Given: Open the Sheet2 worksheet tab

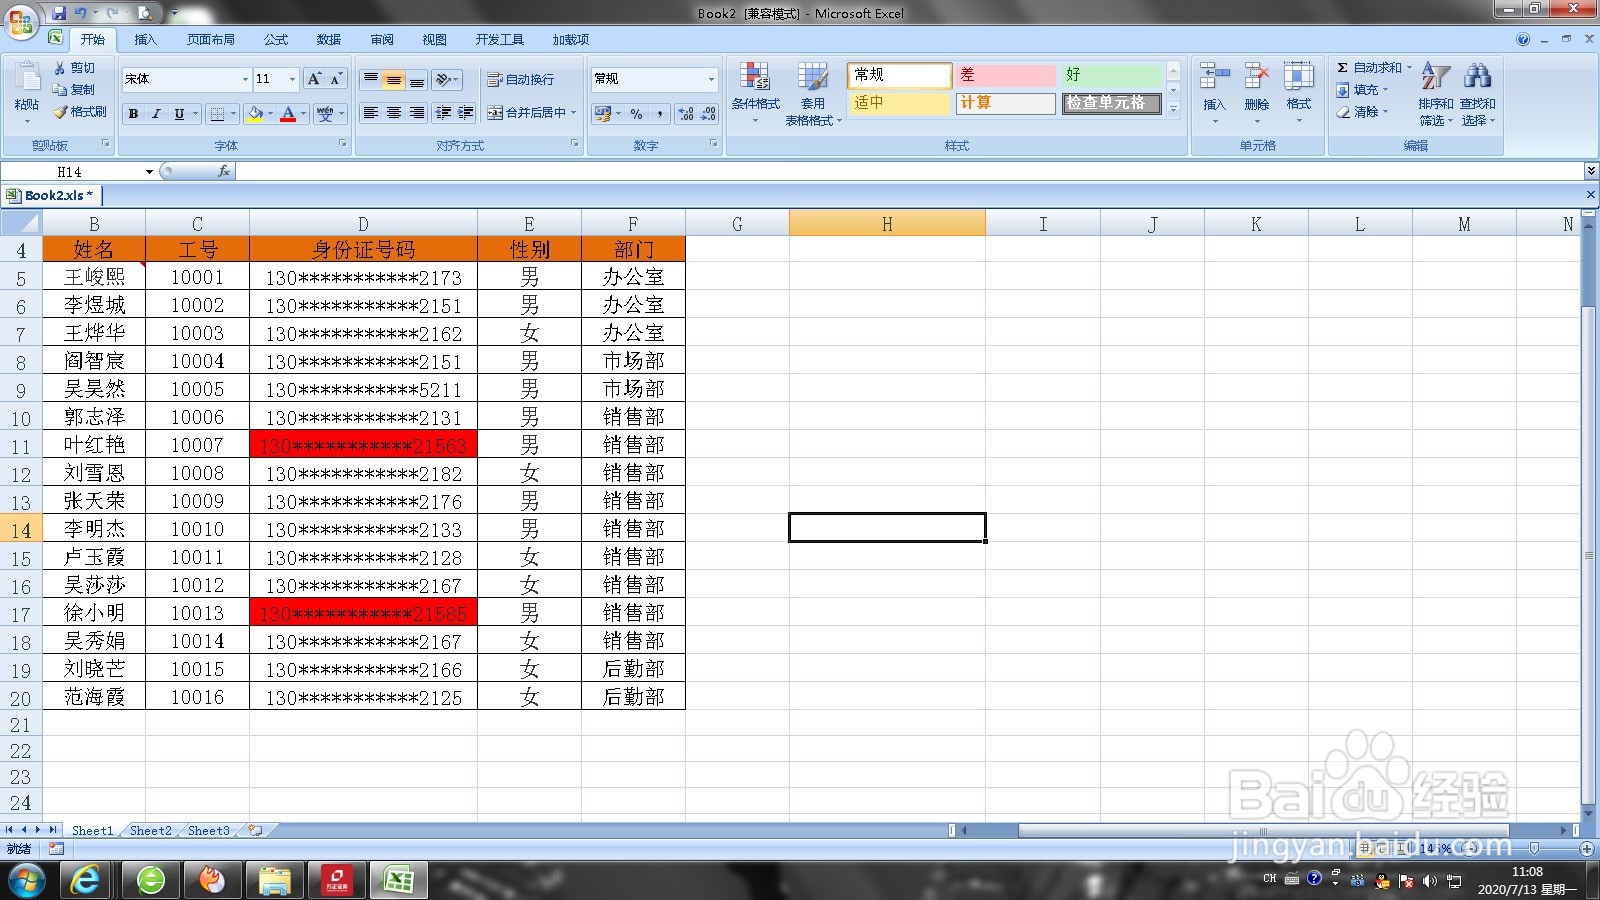Looking at the screenshot, I should click(x=150, y=830).
